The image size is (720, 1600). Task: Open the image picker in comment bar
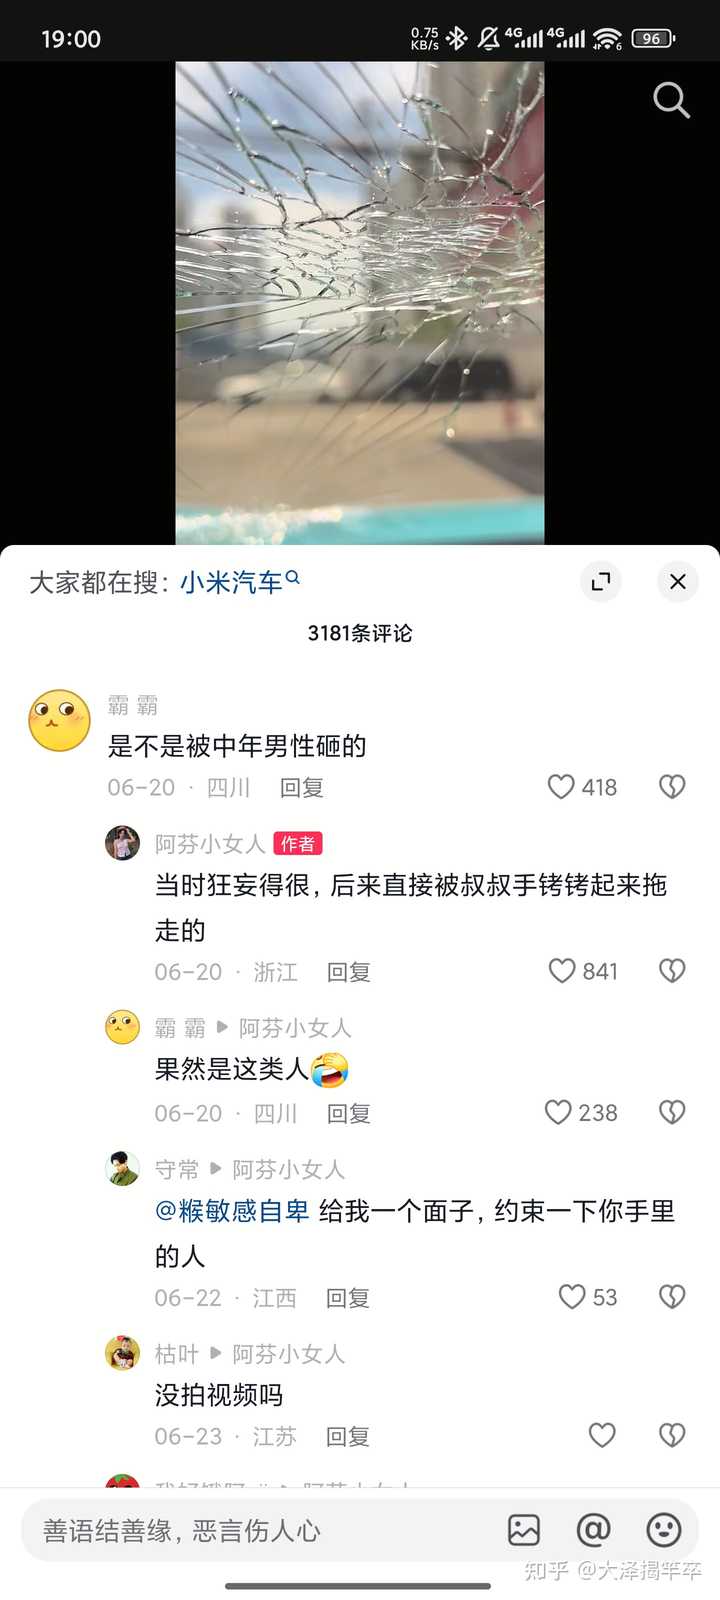524,1530
